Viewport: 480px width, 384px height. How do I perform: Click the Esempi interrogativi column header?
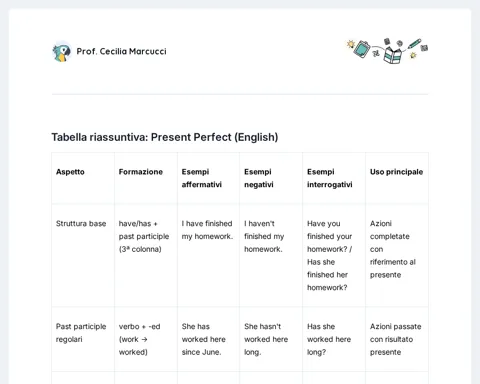330,178
